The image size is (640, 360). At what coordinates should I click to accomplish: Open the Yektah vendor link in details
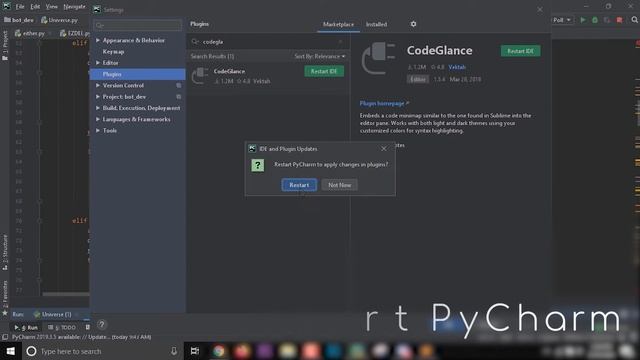click(457, 67)
